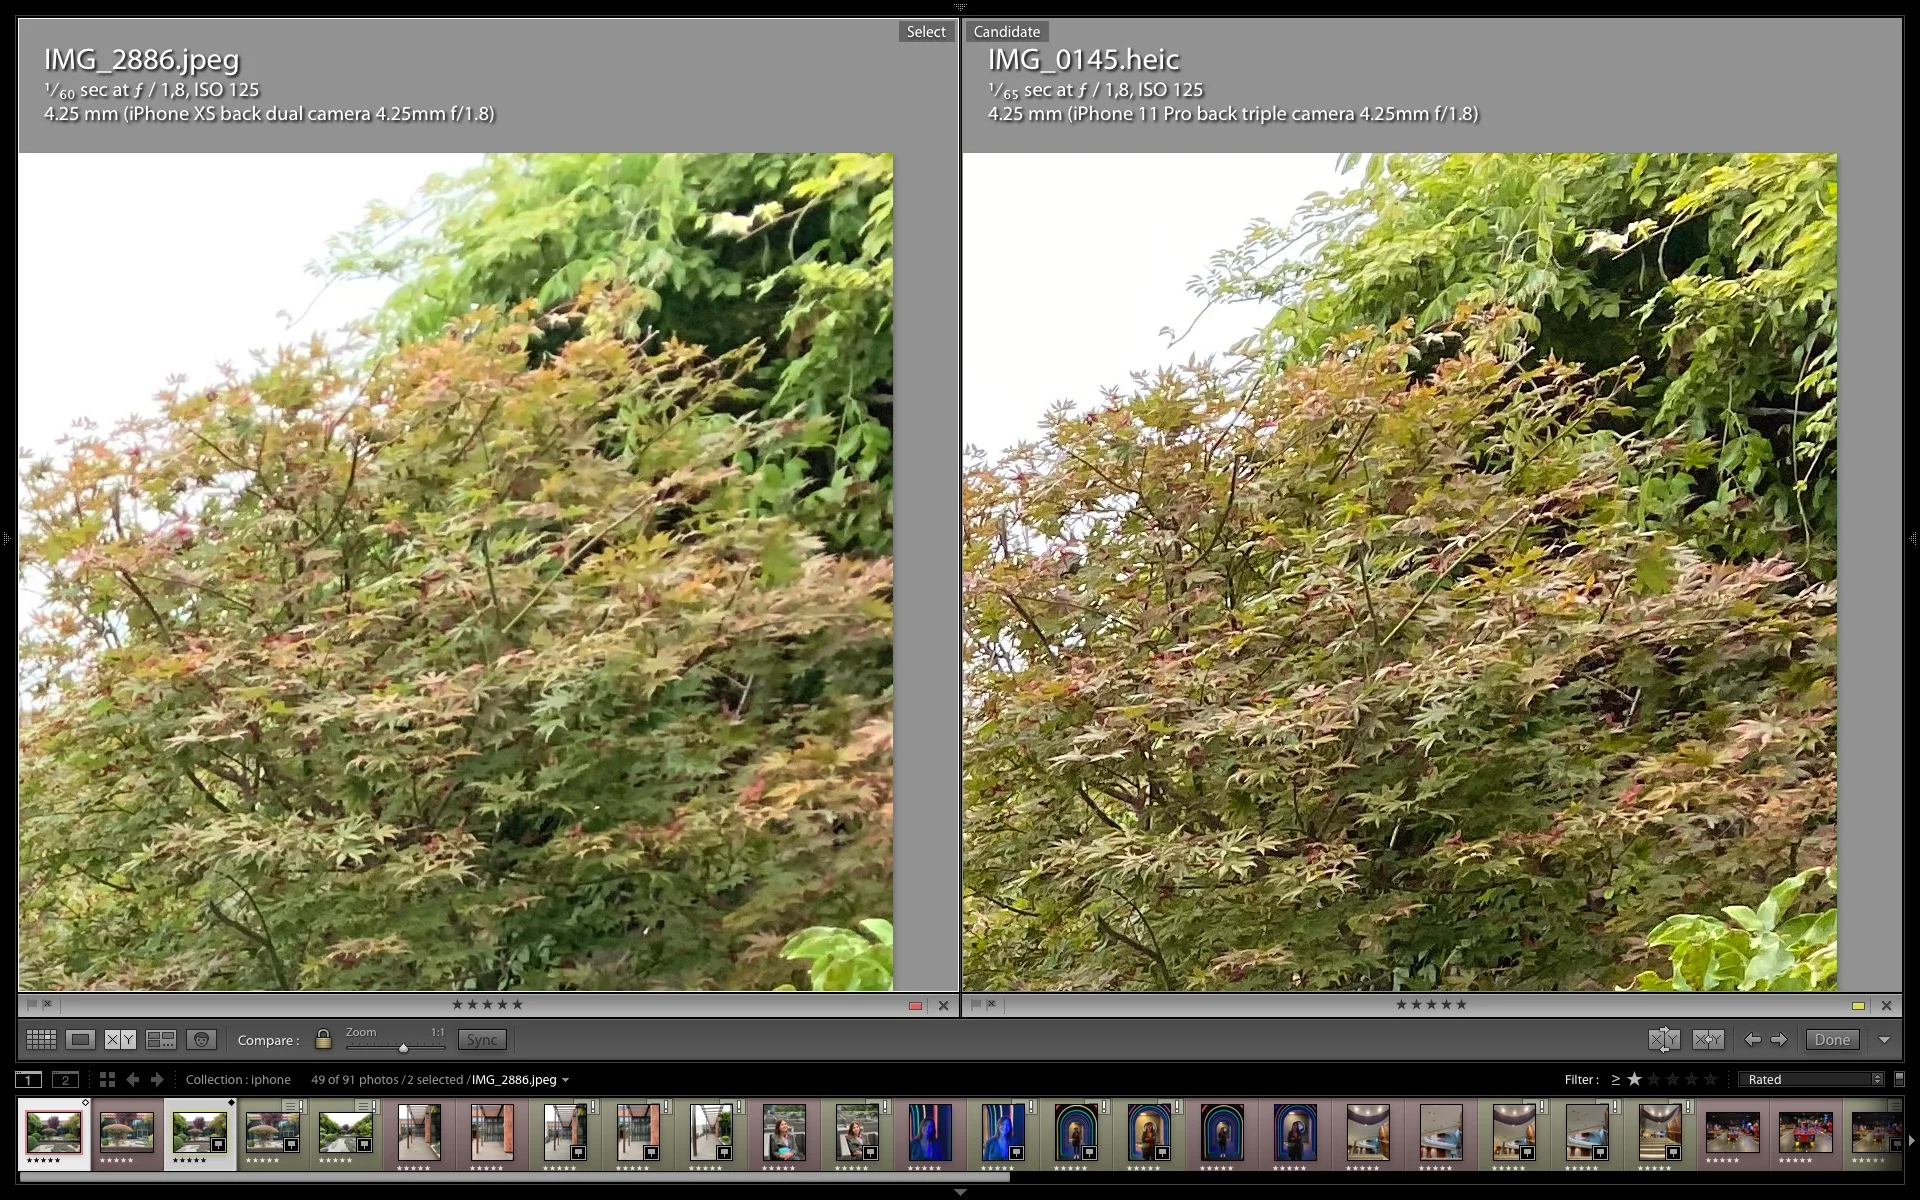Toggle filters on/off switch
Screen dimensions: 1920x1200
[1899, 1079]
